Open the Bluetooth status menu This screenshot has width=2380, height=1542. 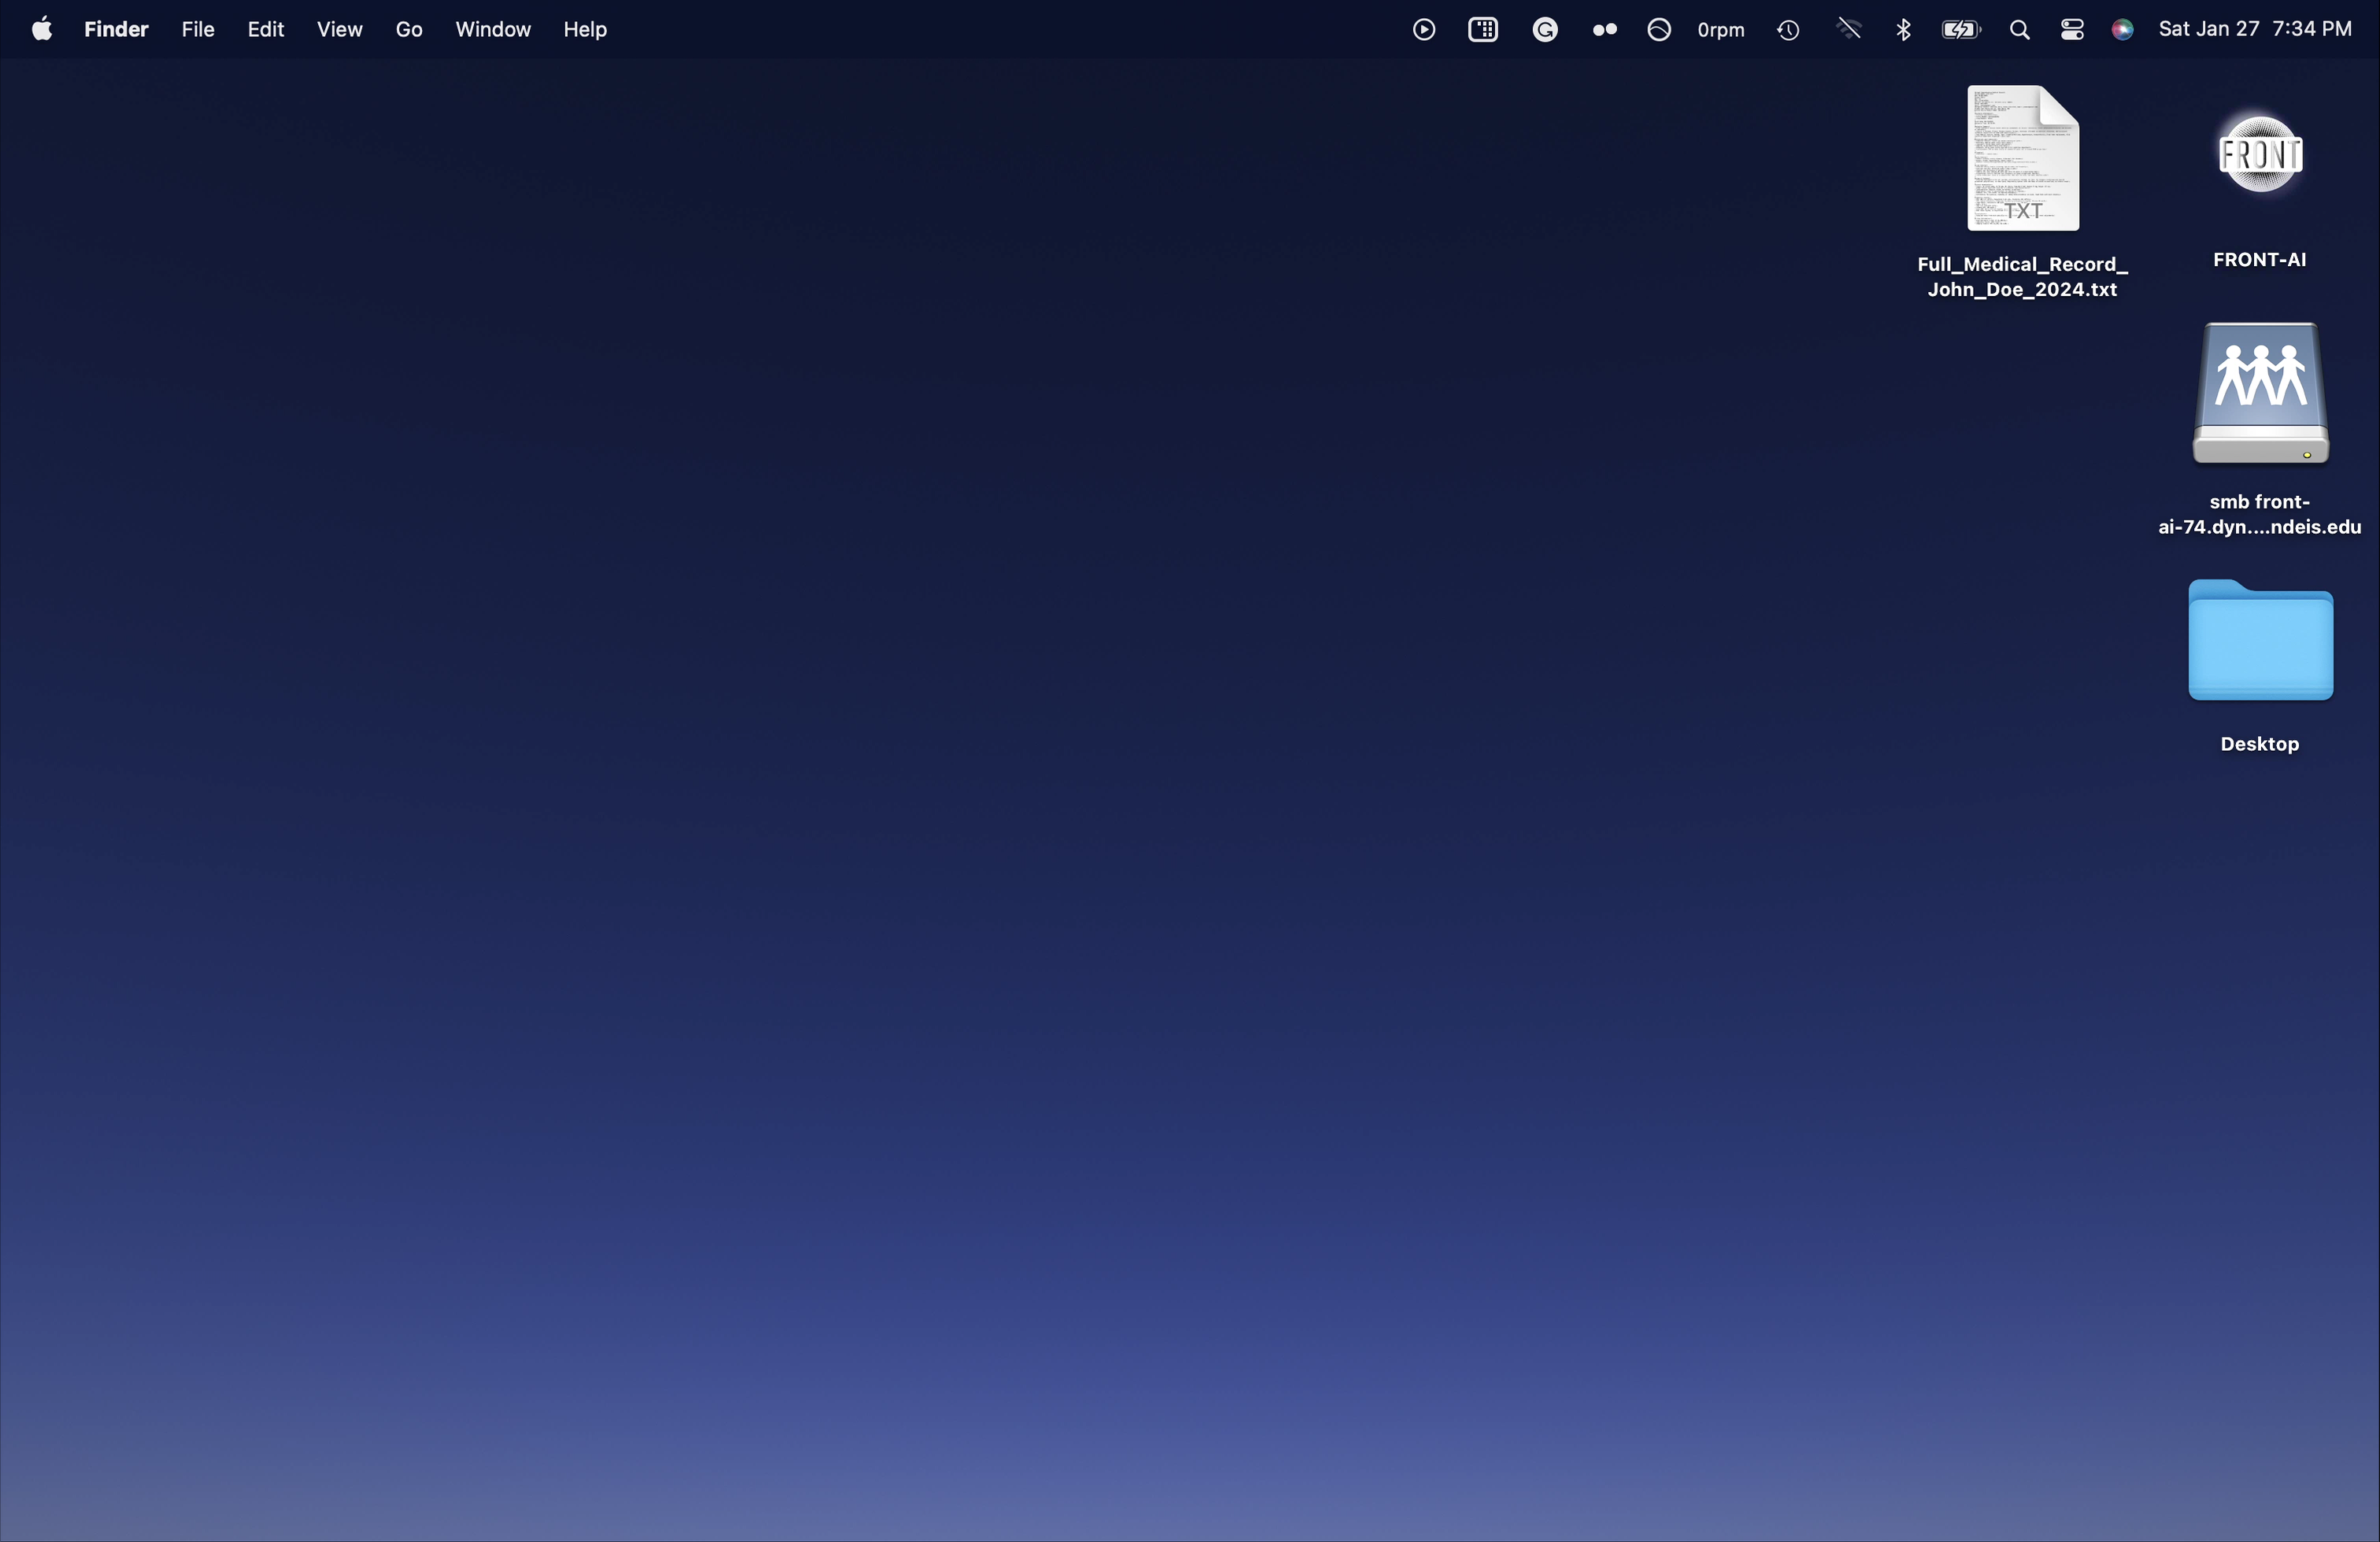1903,30
